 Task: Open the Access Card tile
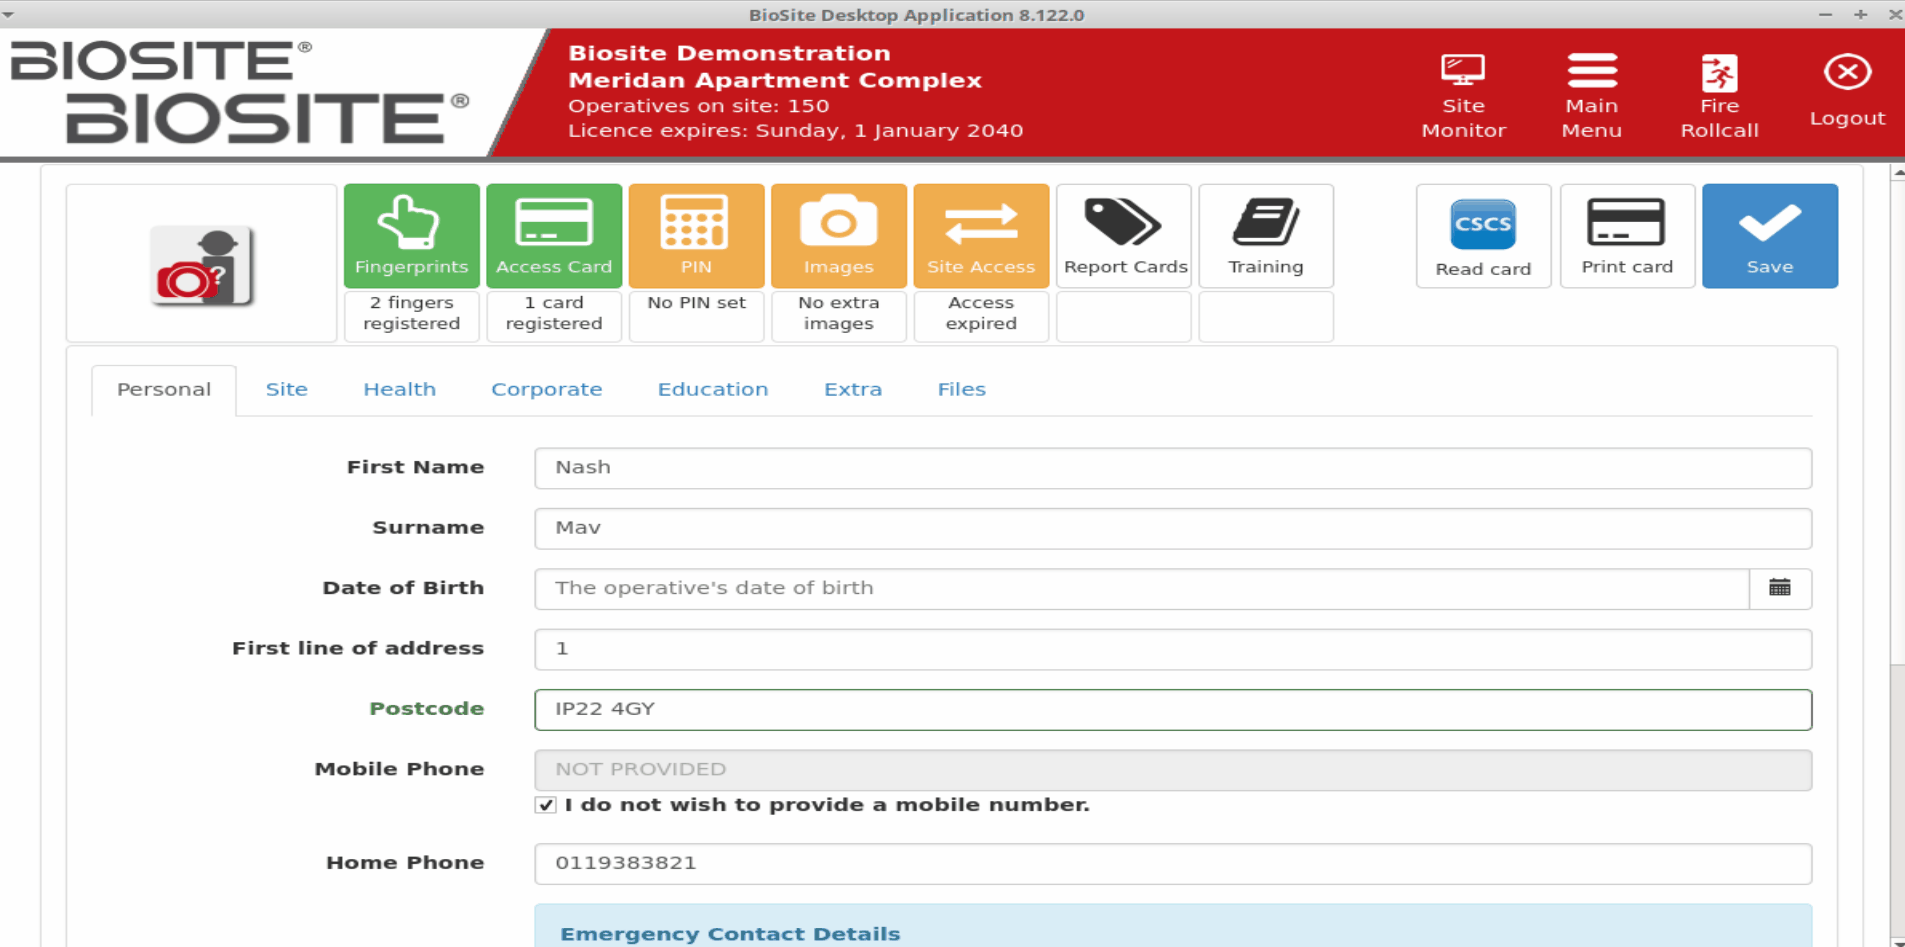pyautogui.click(x=554, y=236)
